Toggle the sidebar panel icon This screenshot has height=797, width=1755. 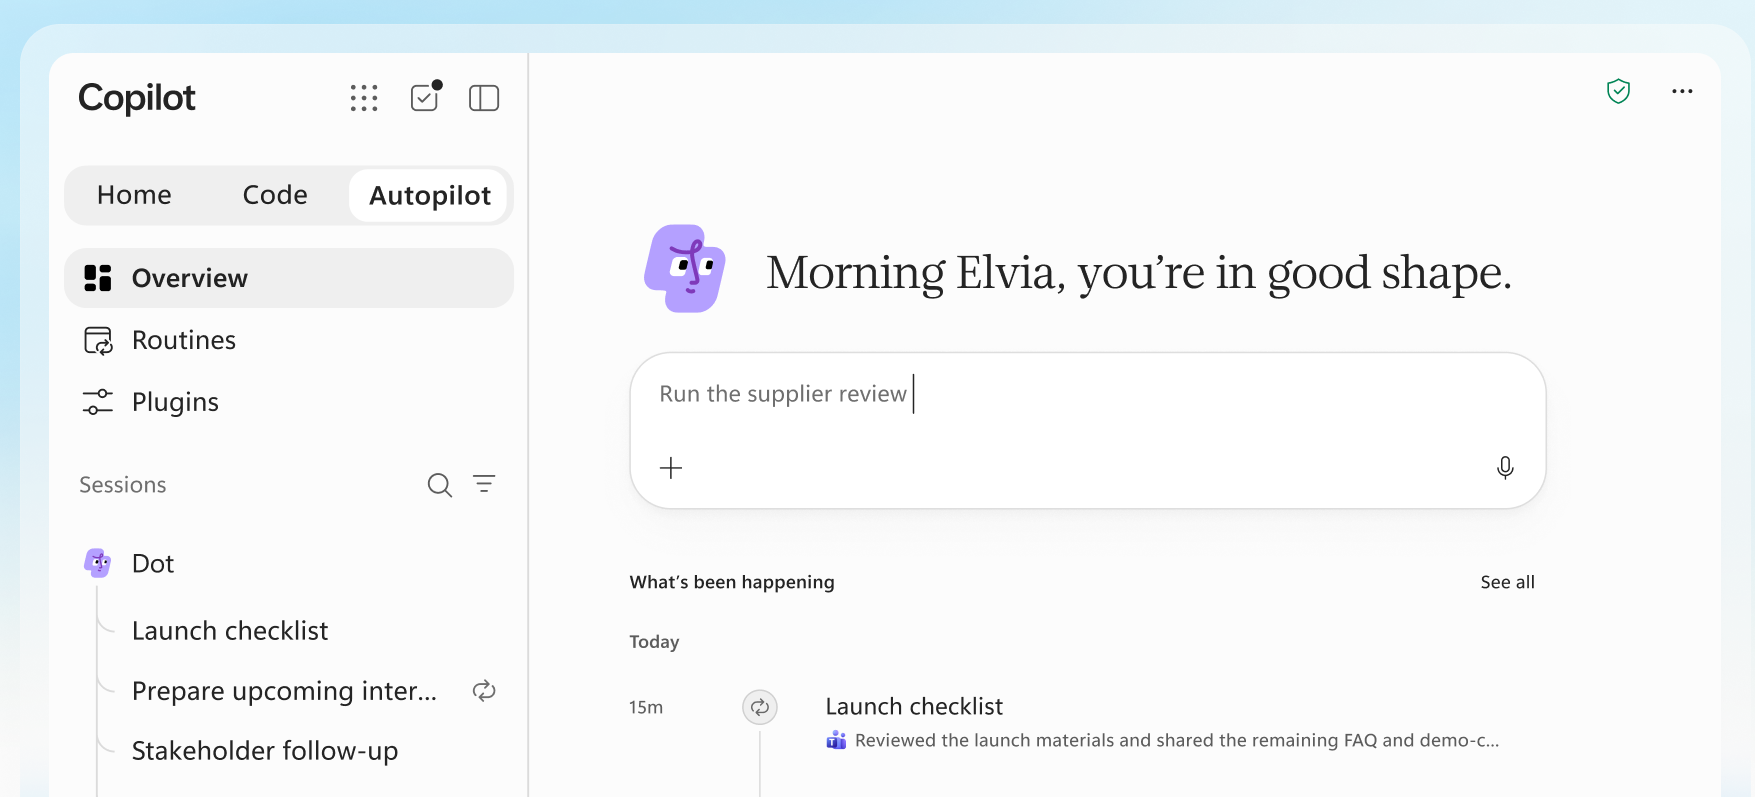[x=484, y=98]
